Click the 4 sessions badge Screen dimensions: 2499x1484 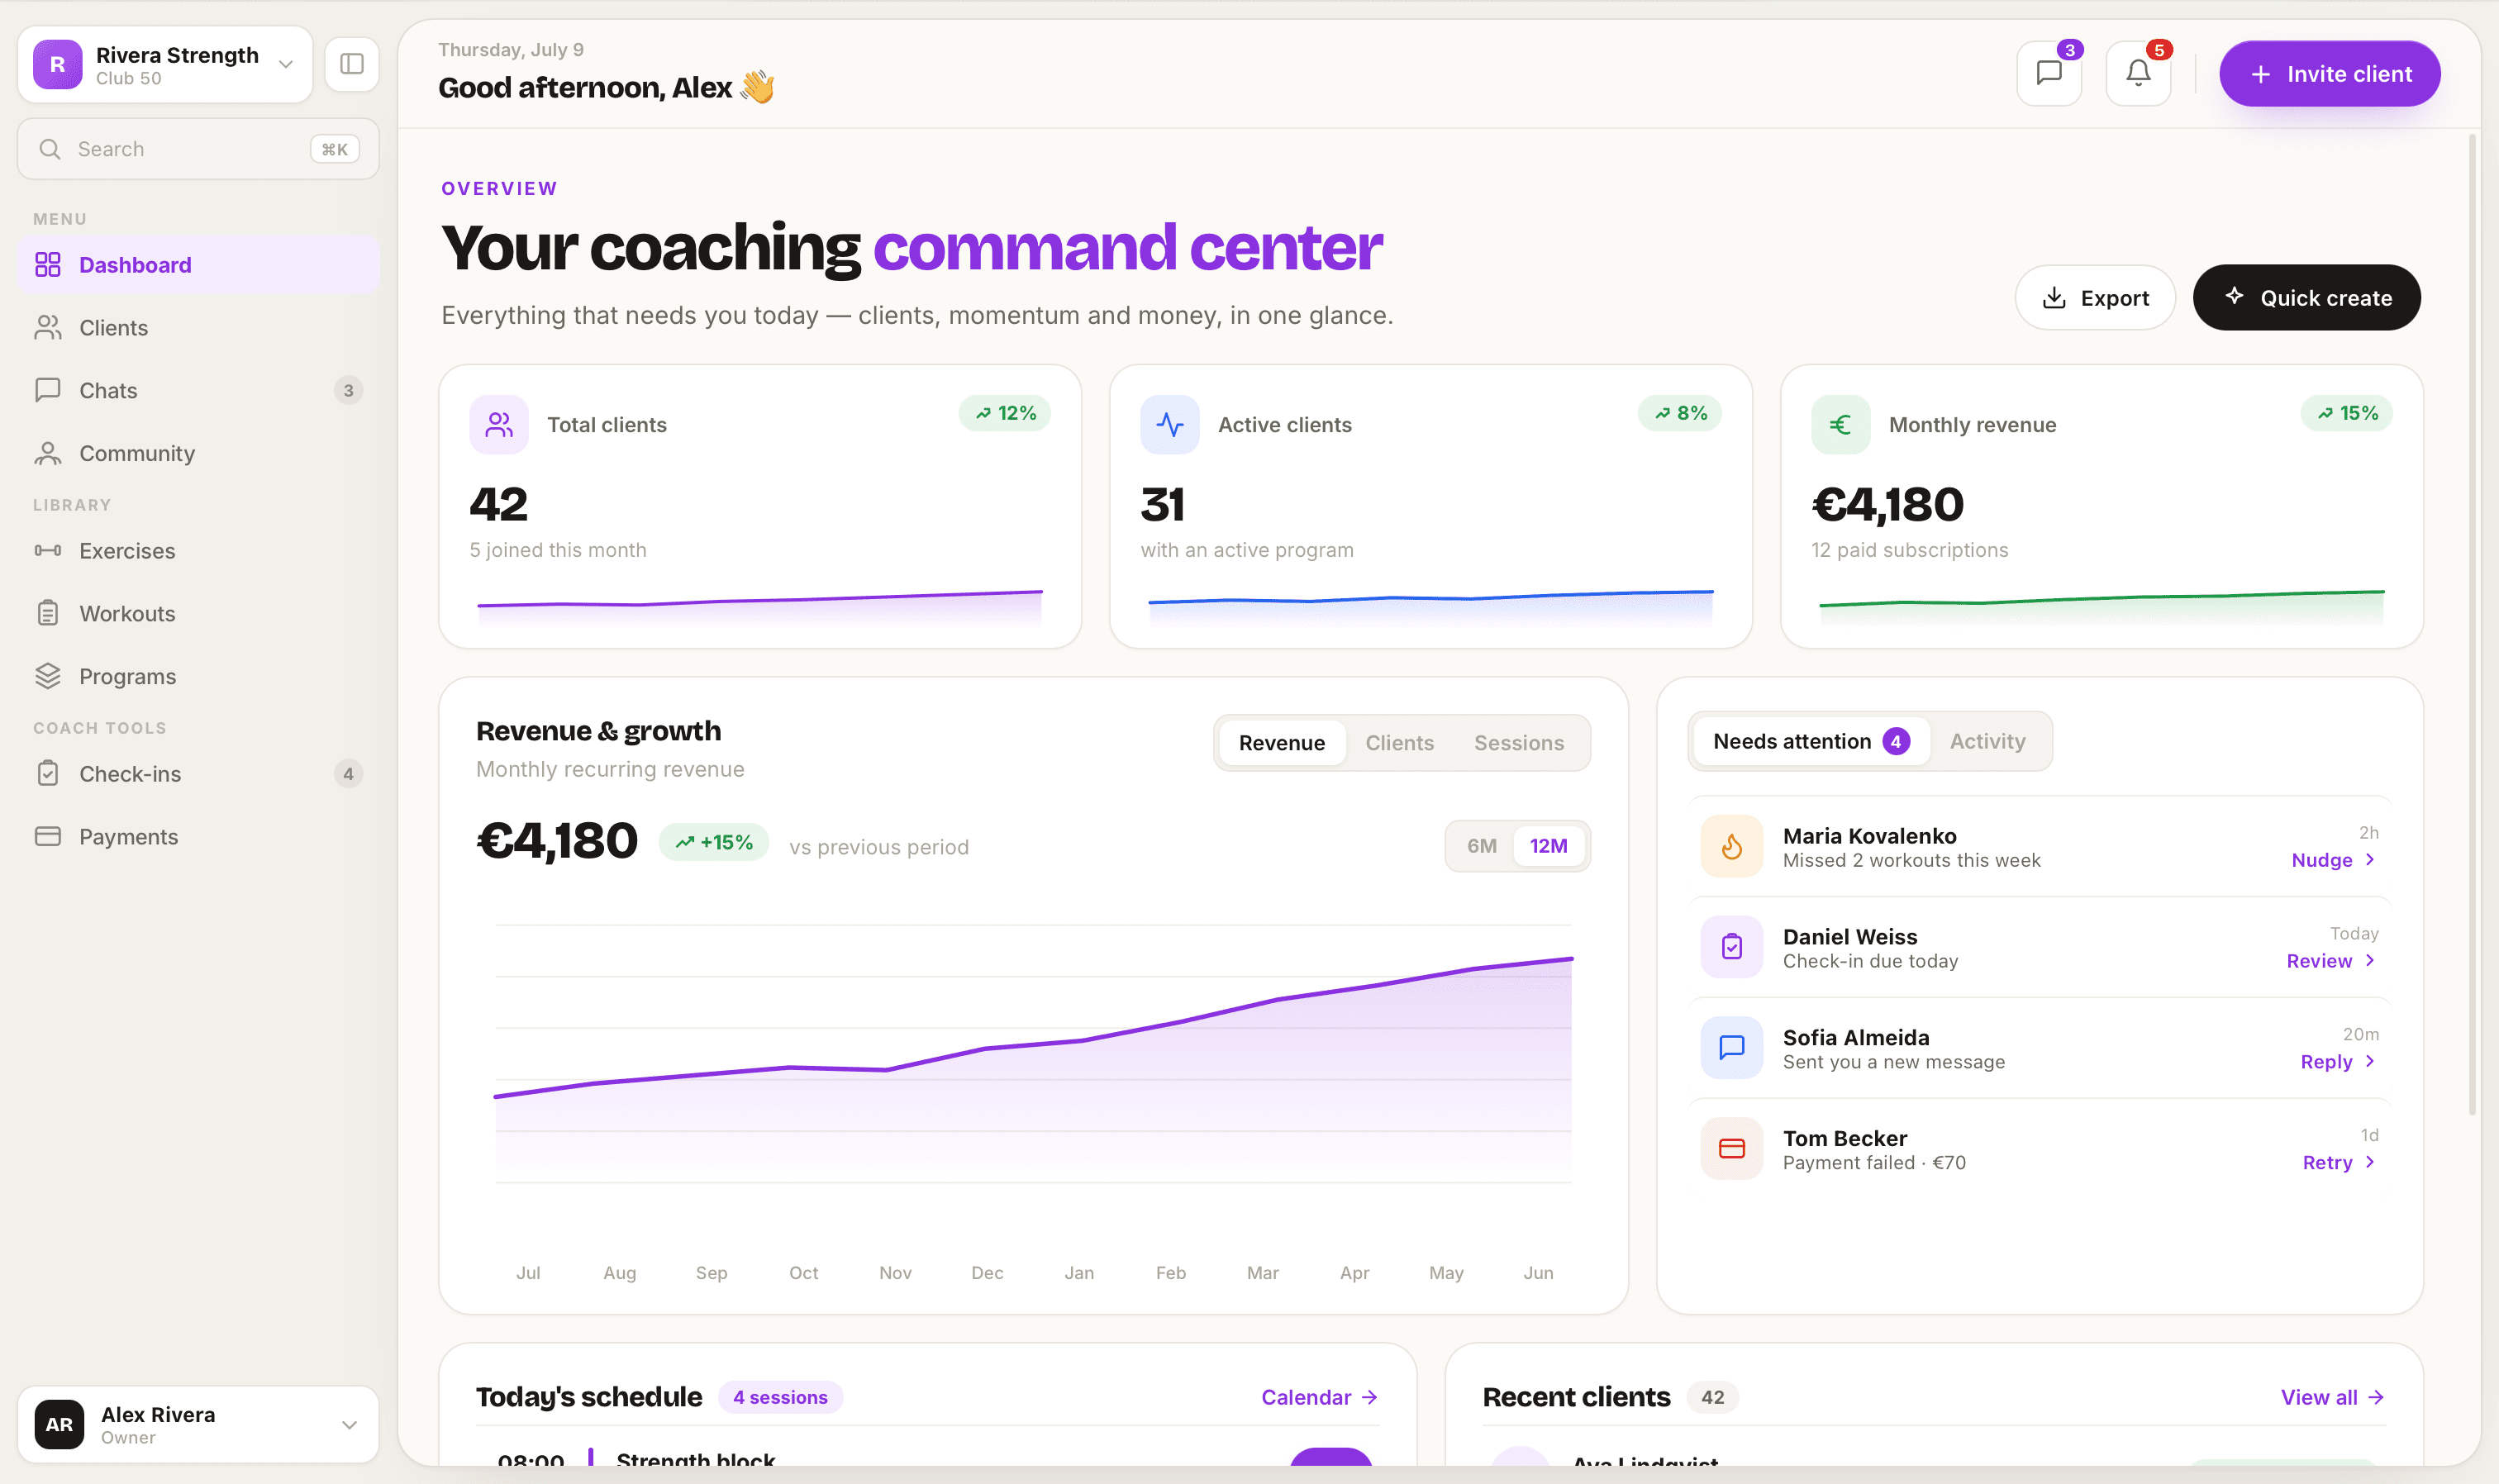point(780,1397)
